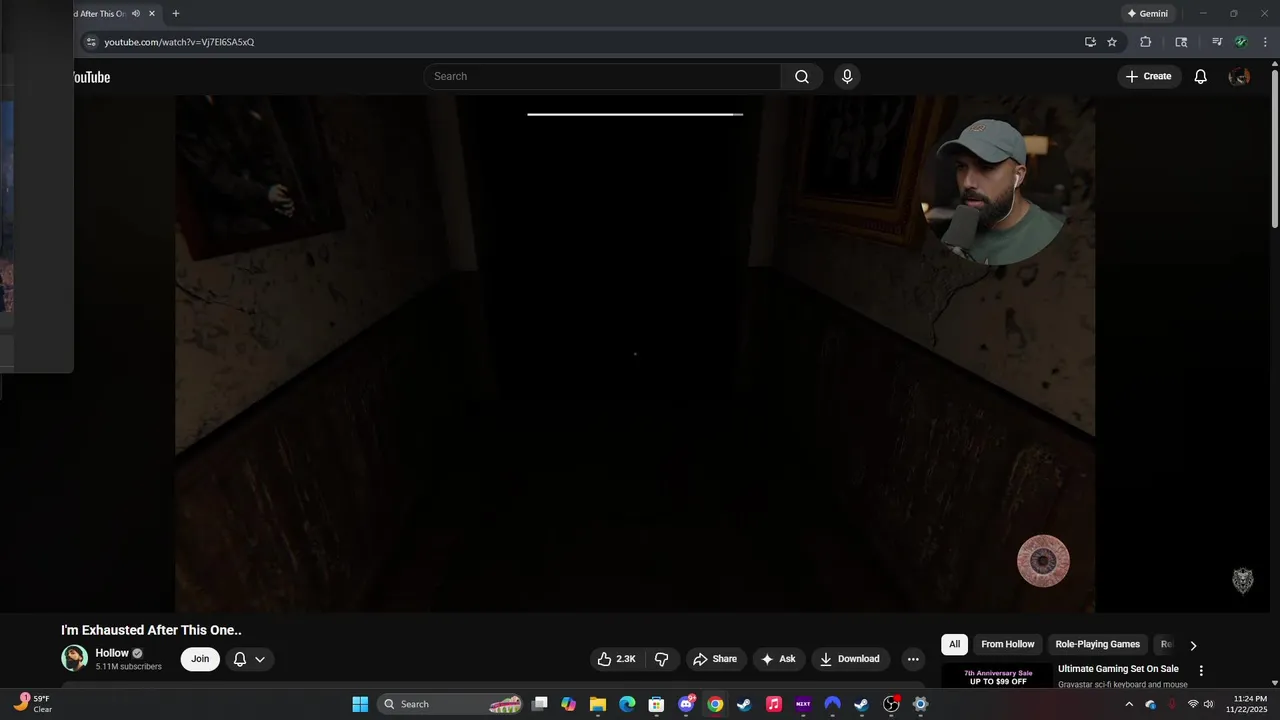Click the Windows taskbar Search box
The image size is (1280, 720).
452,704
